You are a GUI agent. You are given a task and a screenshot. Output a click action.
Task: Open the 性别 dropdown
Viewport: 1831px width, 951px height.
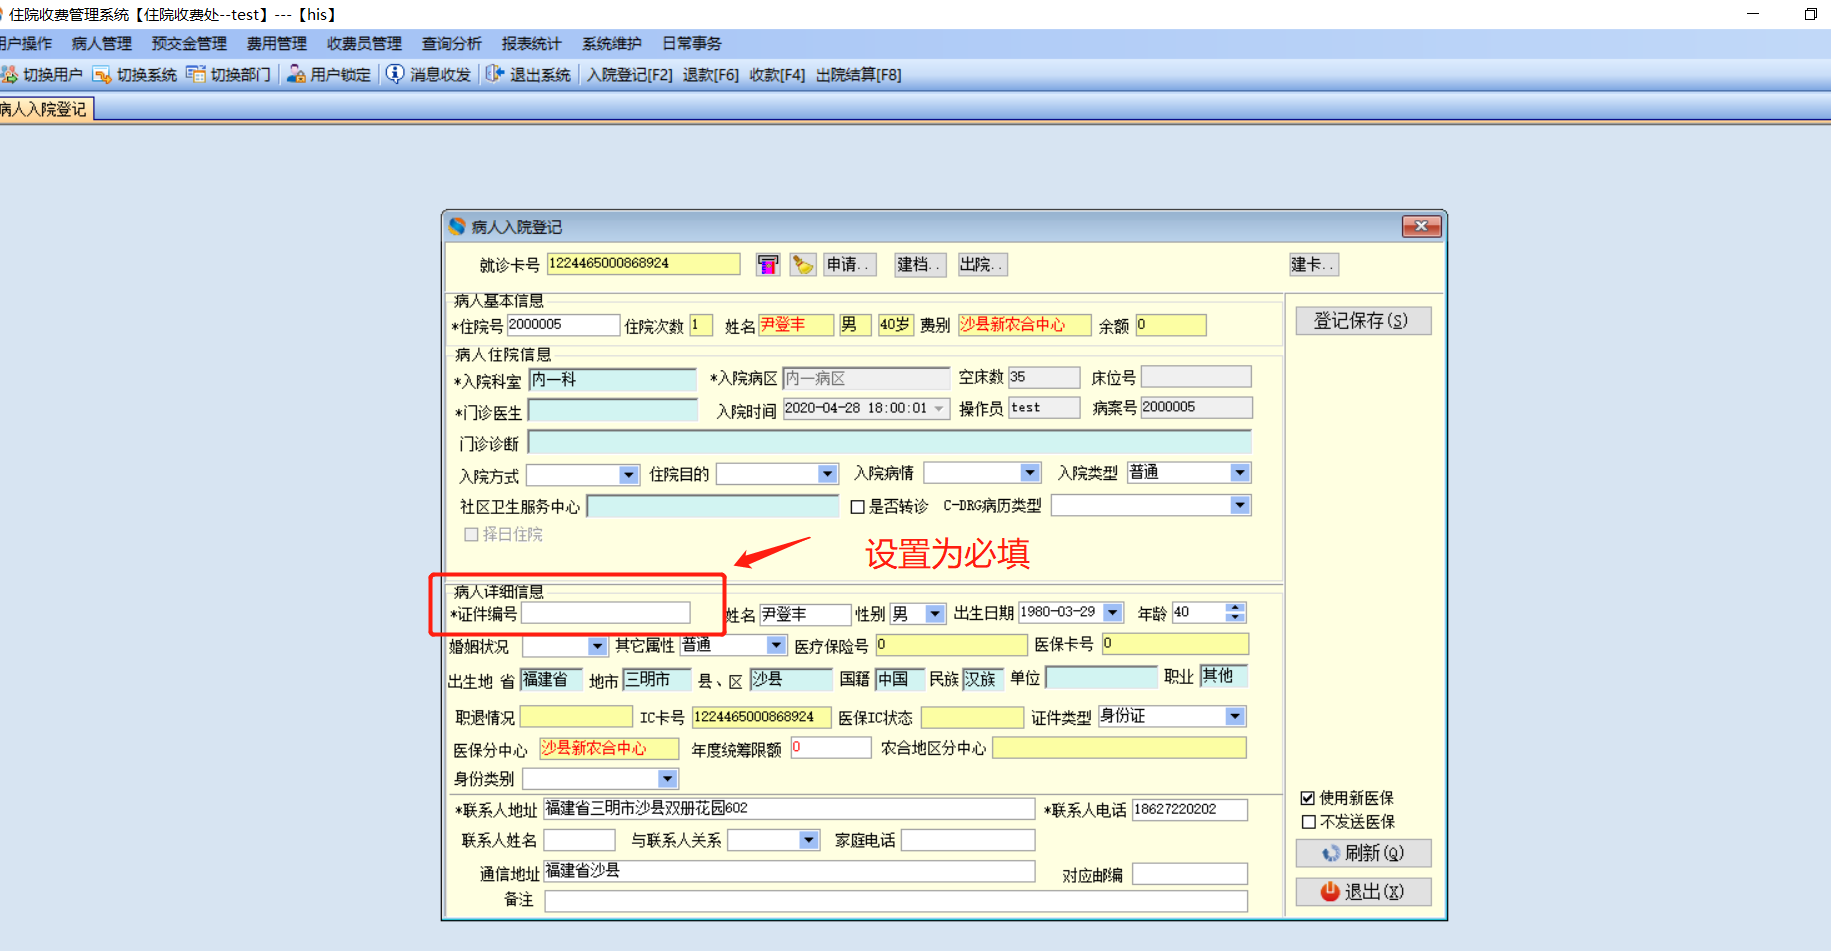pos(935,613)
